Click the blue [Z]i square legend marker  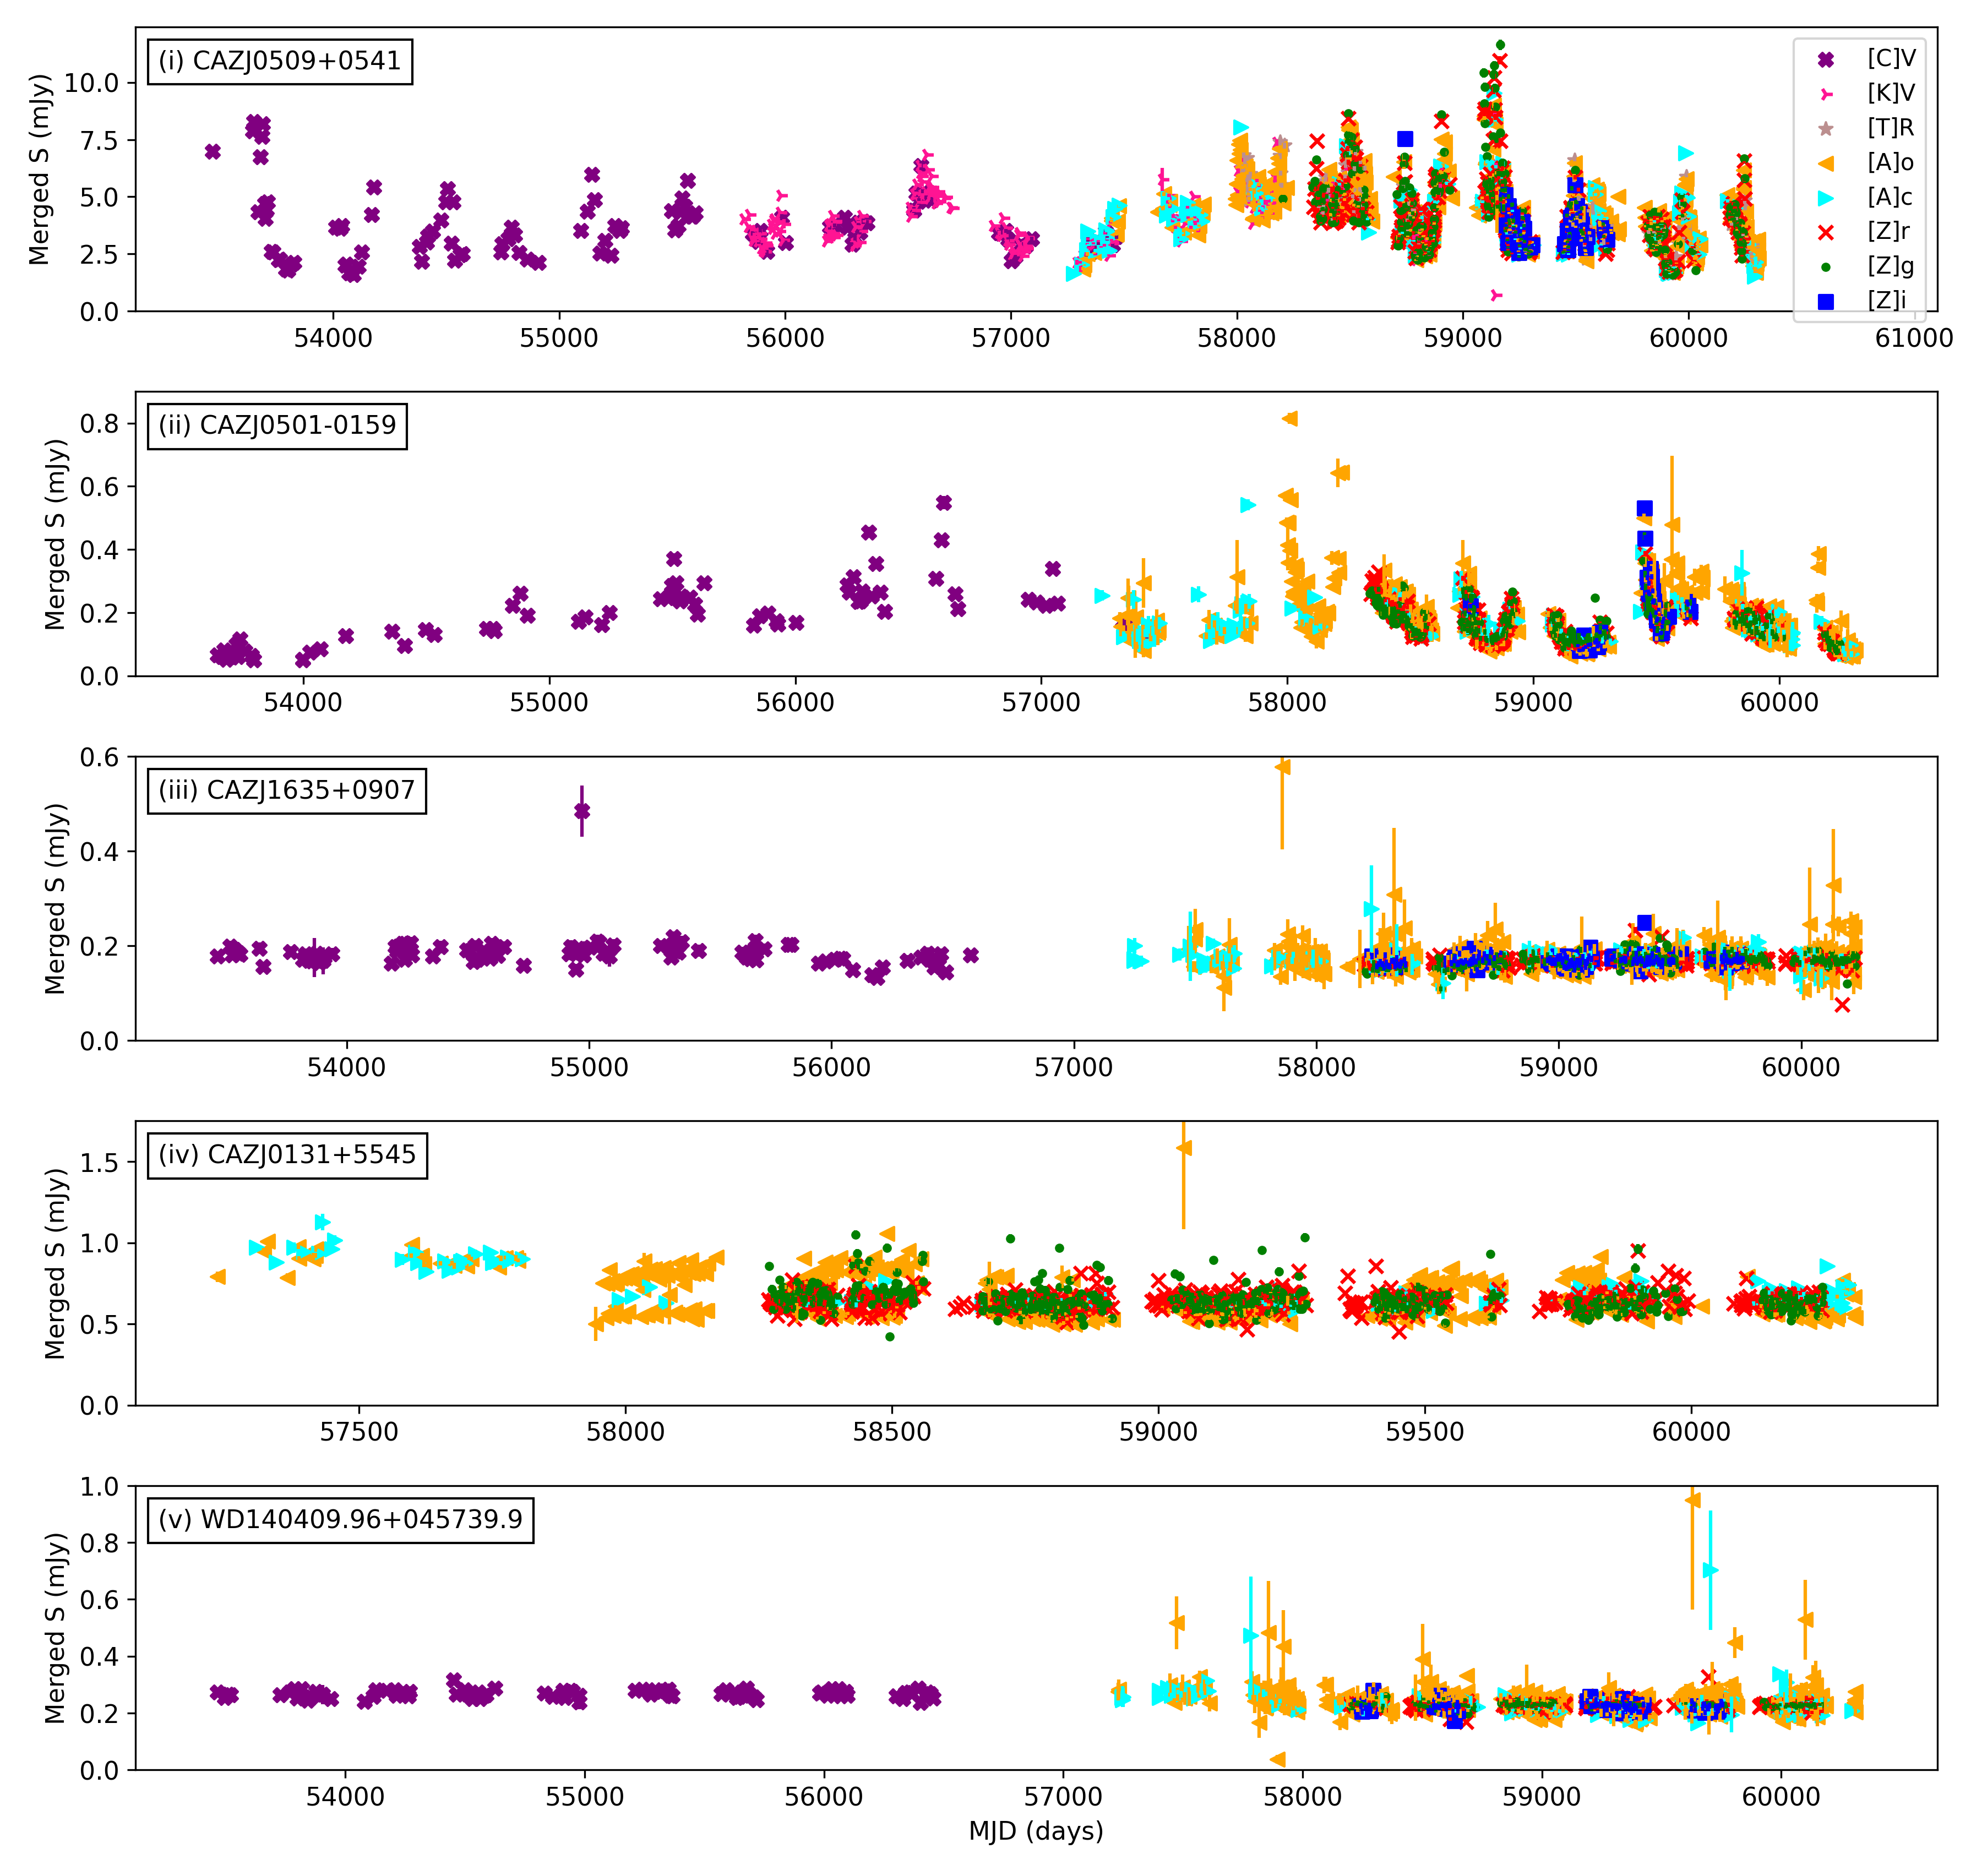pos(1826,301)
